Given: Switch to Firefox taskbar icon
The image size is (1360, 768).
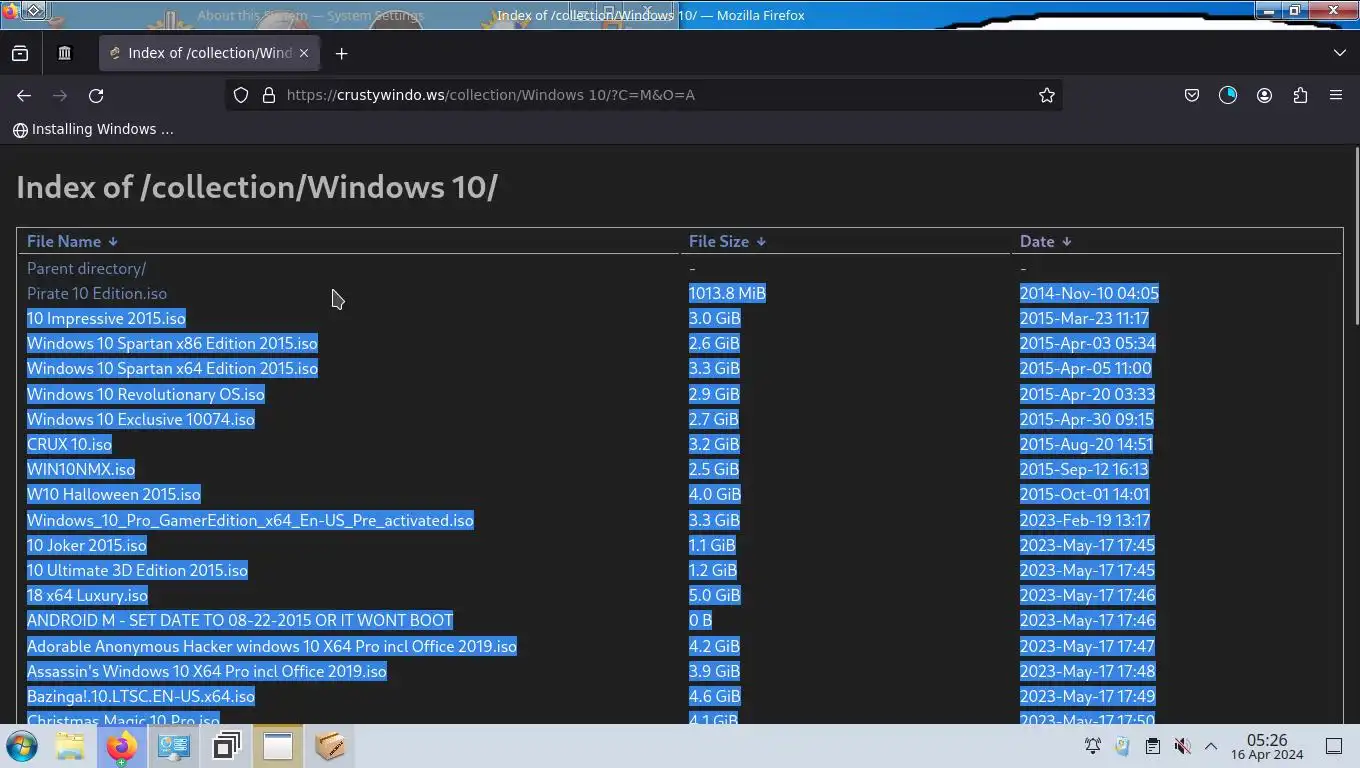Looking at the screenshot, I should coord(122,746).
